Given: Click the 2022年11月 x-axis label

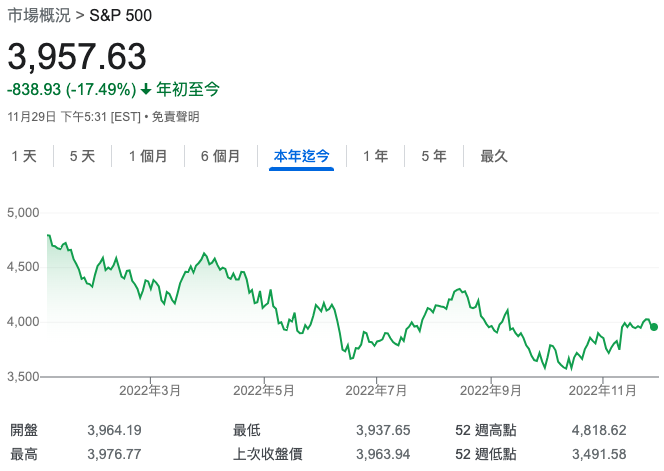Looking at the screenshot, I should 602,391.
